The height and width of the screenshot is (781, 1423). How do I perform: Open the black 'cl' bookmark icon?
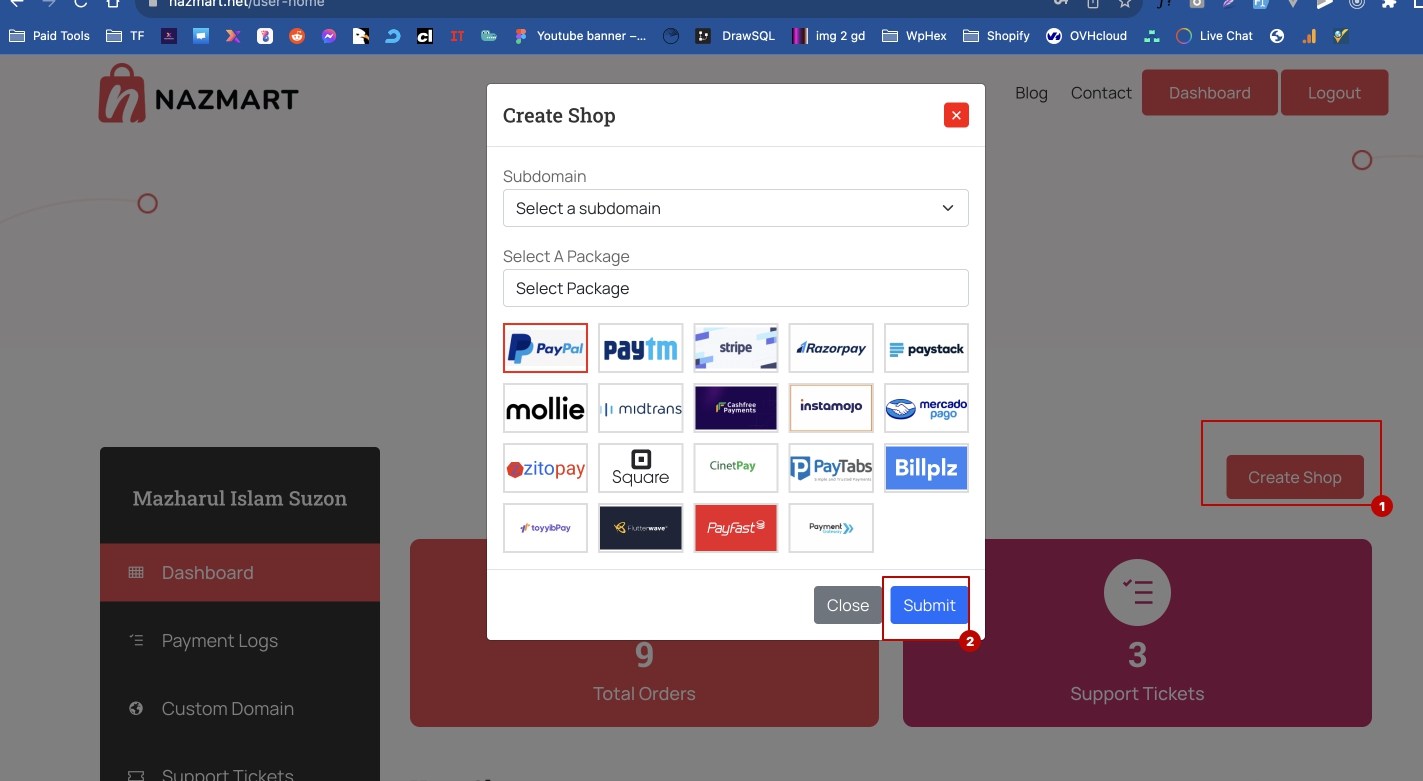pos(425,36)
